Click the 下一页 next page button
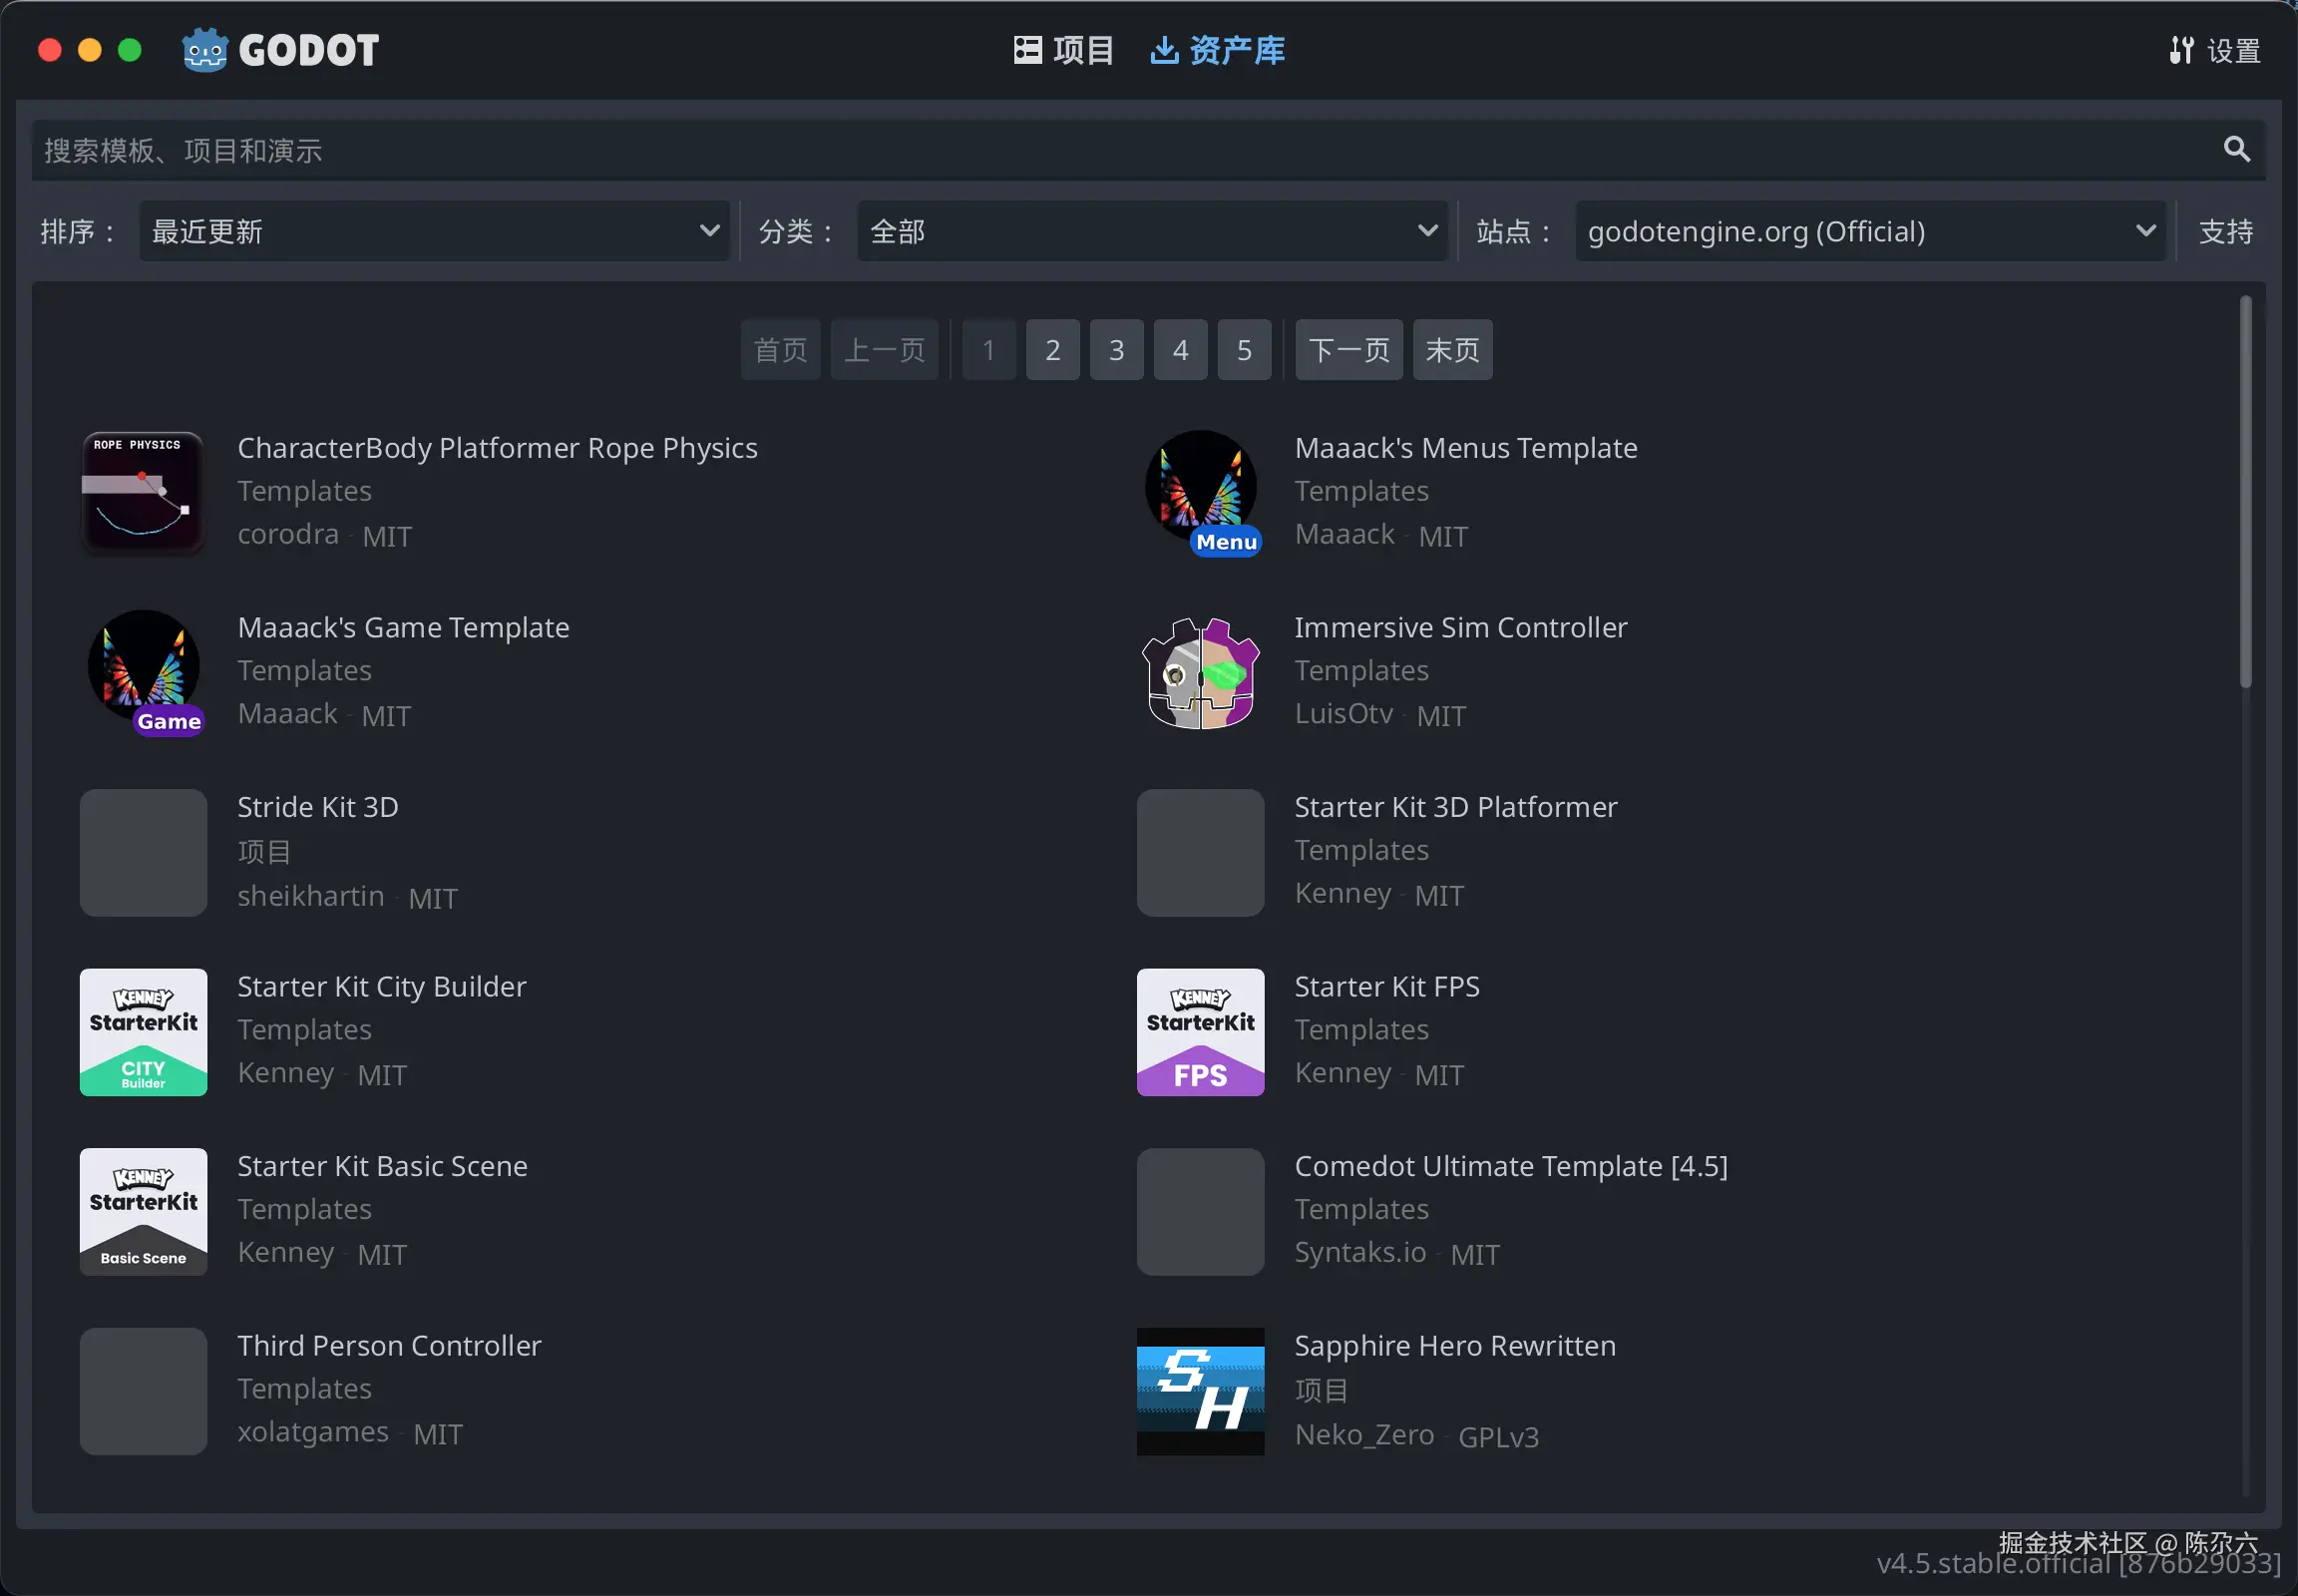This screenshot has width=2298, height=1596. click(x=1348, y=350)
